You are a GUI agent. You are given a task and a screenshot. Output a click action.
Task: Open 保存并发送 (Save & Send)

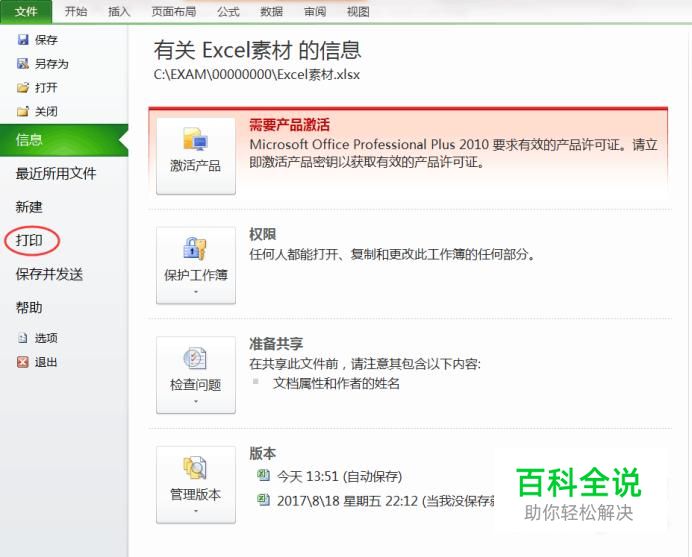pos(49,274)
